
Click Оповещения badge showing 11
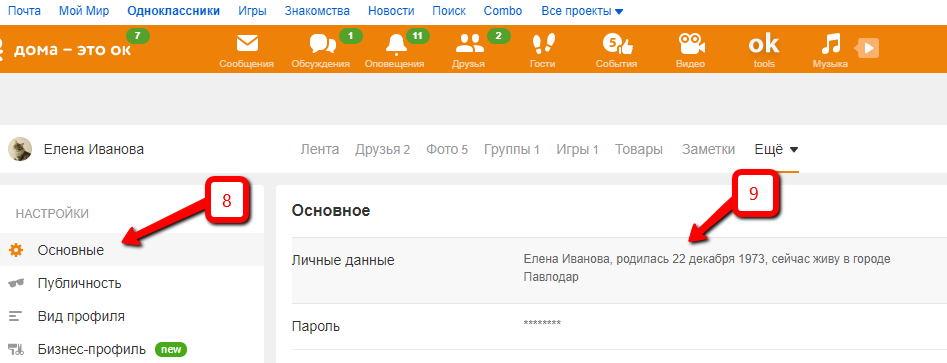click(x=417, y=36)
